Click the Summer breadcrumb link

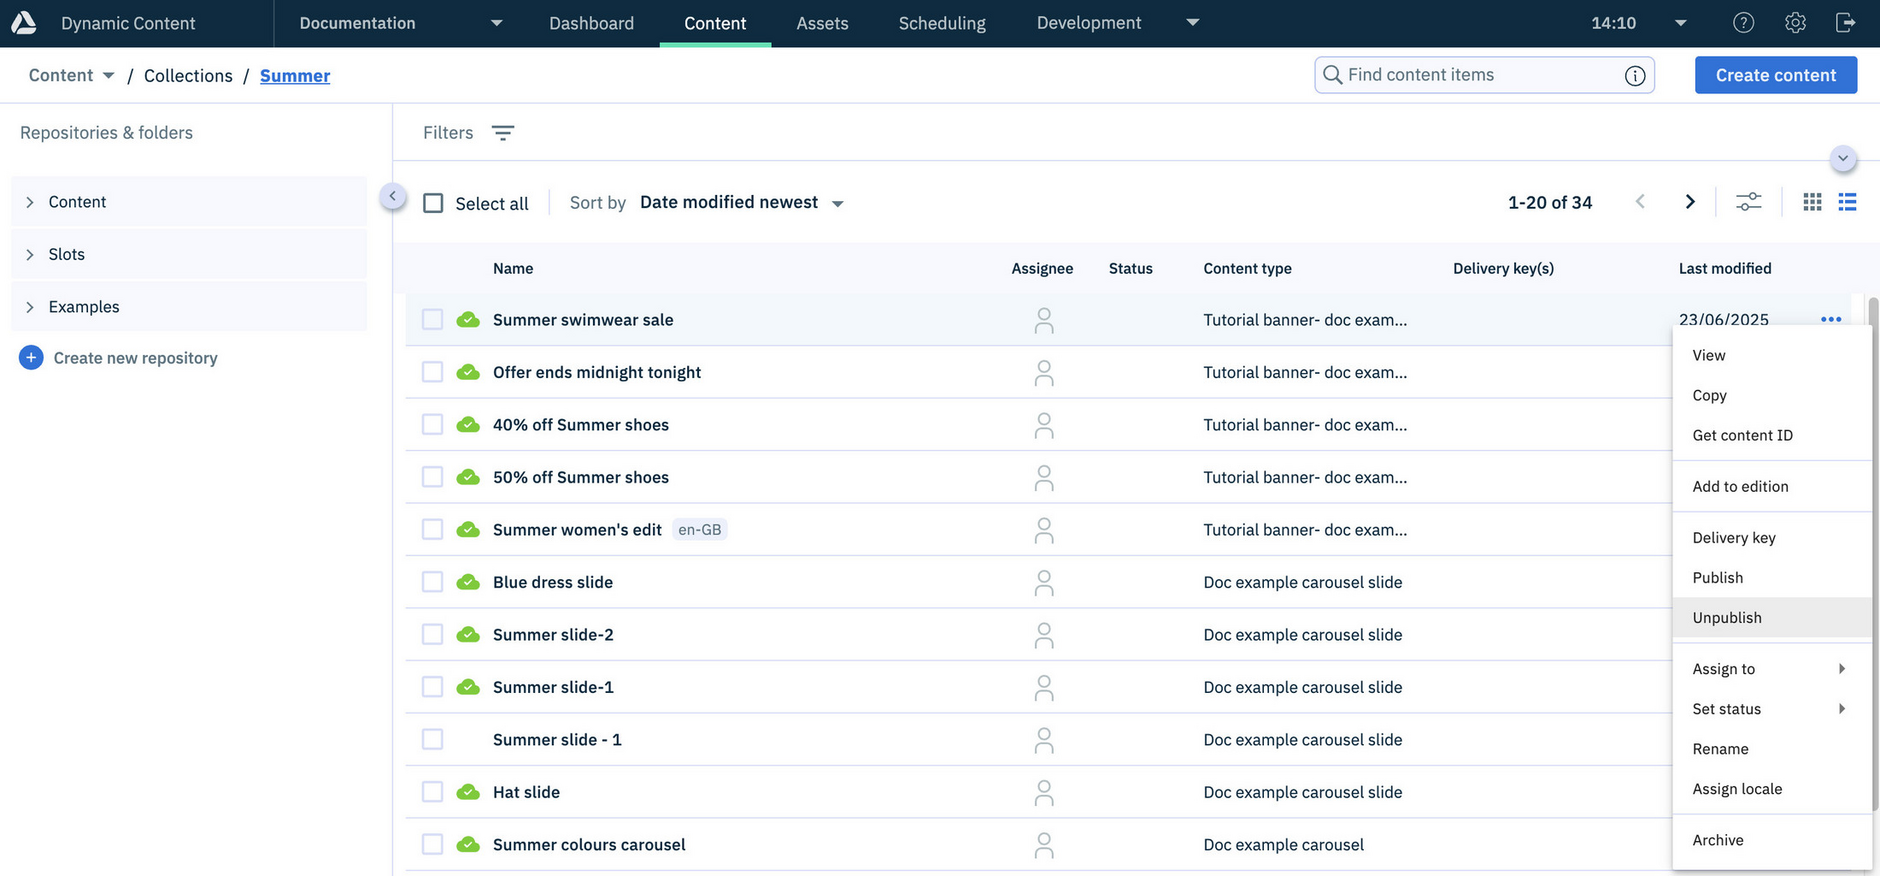point(295,76)
